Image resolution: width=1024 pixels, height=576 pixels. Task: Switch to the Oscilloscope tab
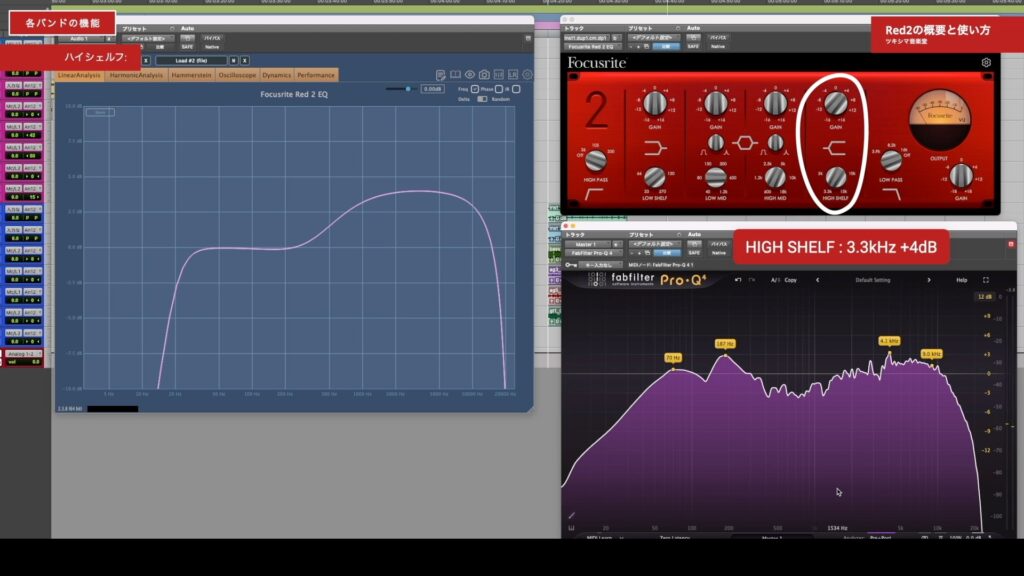click(237, 75)
